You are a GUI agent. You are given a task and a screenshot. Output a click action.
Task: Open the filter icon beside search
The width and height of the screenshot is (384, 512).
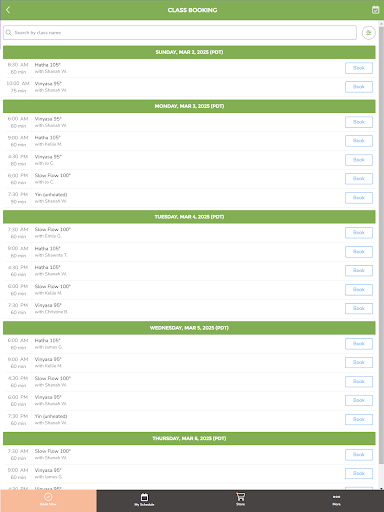[x=369, y=33]
